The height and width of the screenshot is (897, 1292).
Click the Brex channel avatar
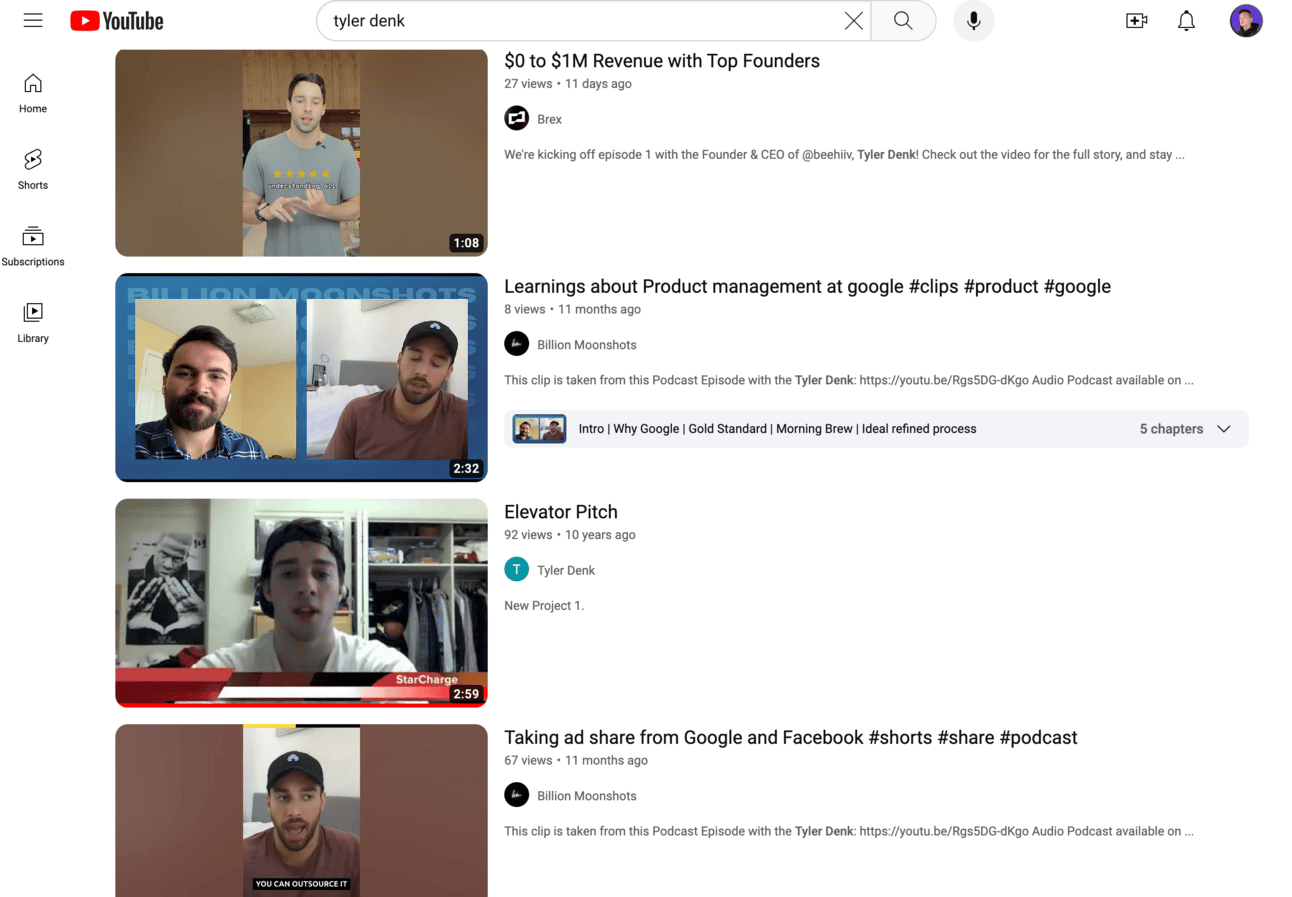tap(516, 119)
